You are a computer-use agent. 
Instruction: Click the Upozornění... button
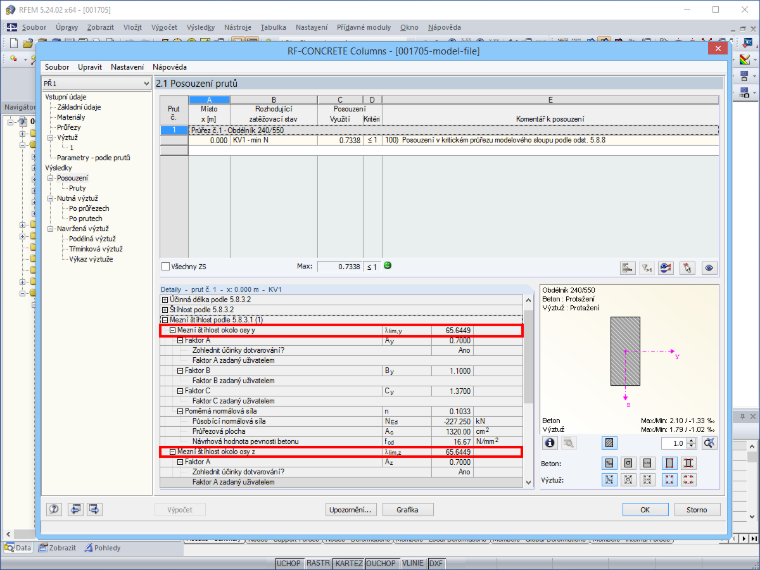coord(350,509)
